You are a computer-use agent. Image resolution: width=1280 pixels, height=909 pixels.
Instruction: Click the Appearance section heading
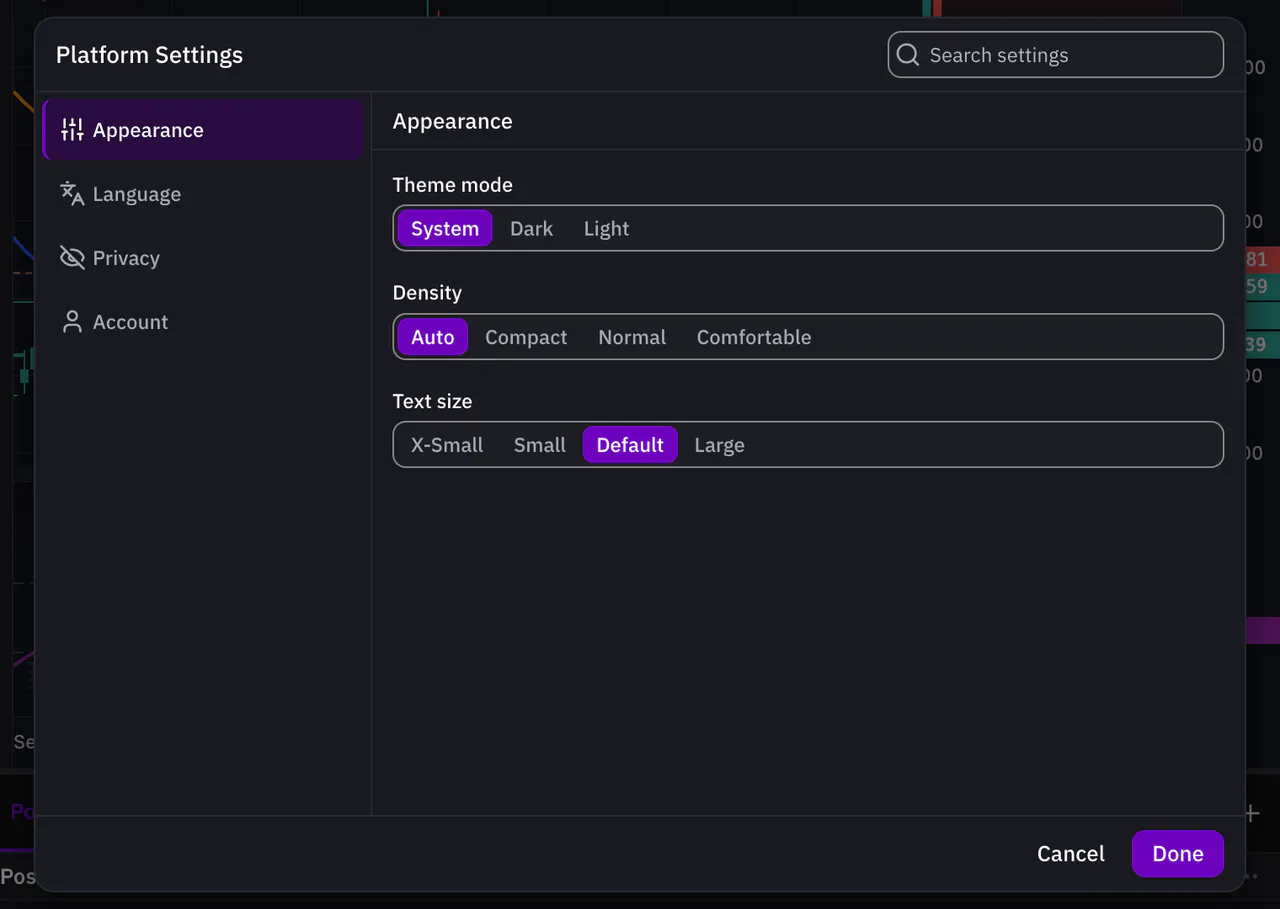point(452,121)
